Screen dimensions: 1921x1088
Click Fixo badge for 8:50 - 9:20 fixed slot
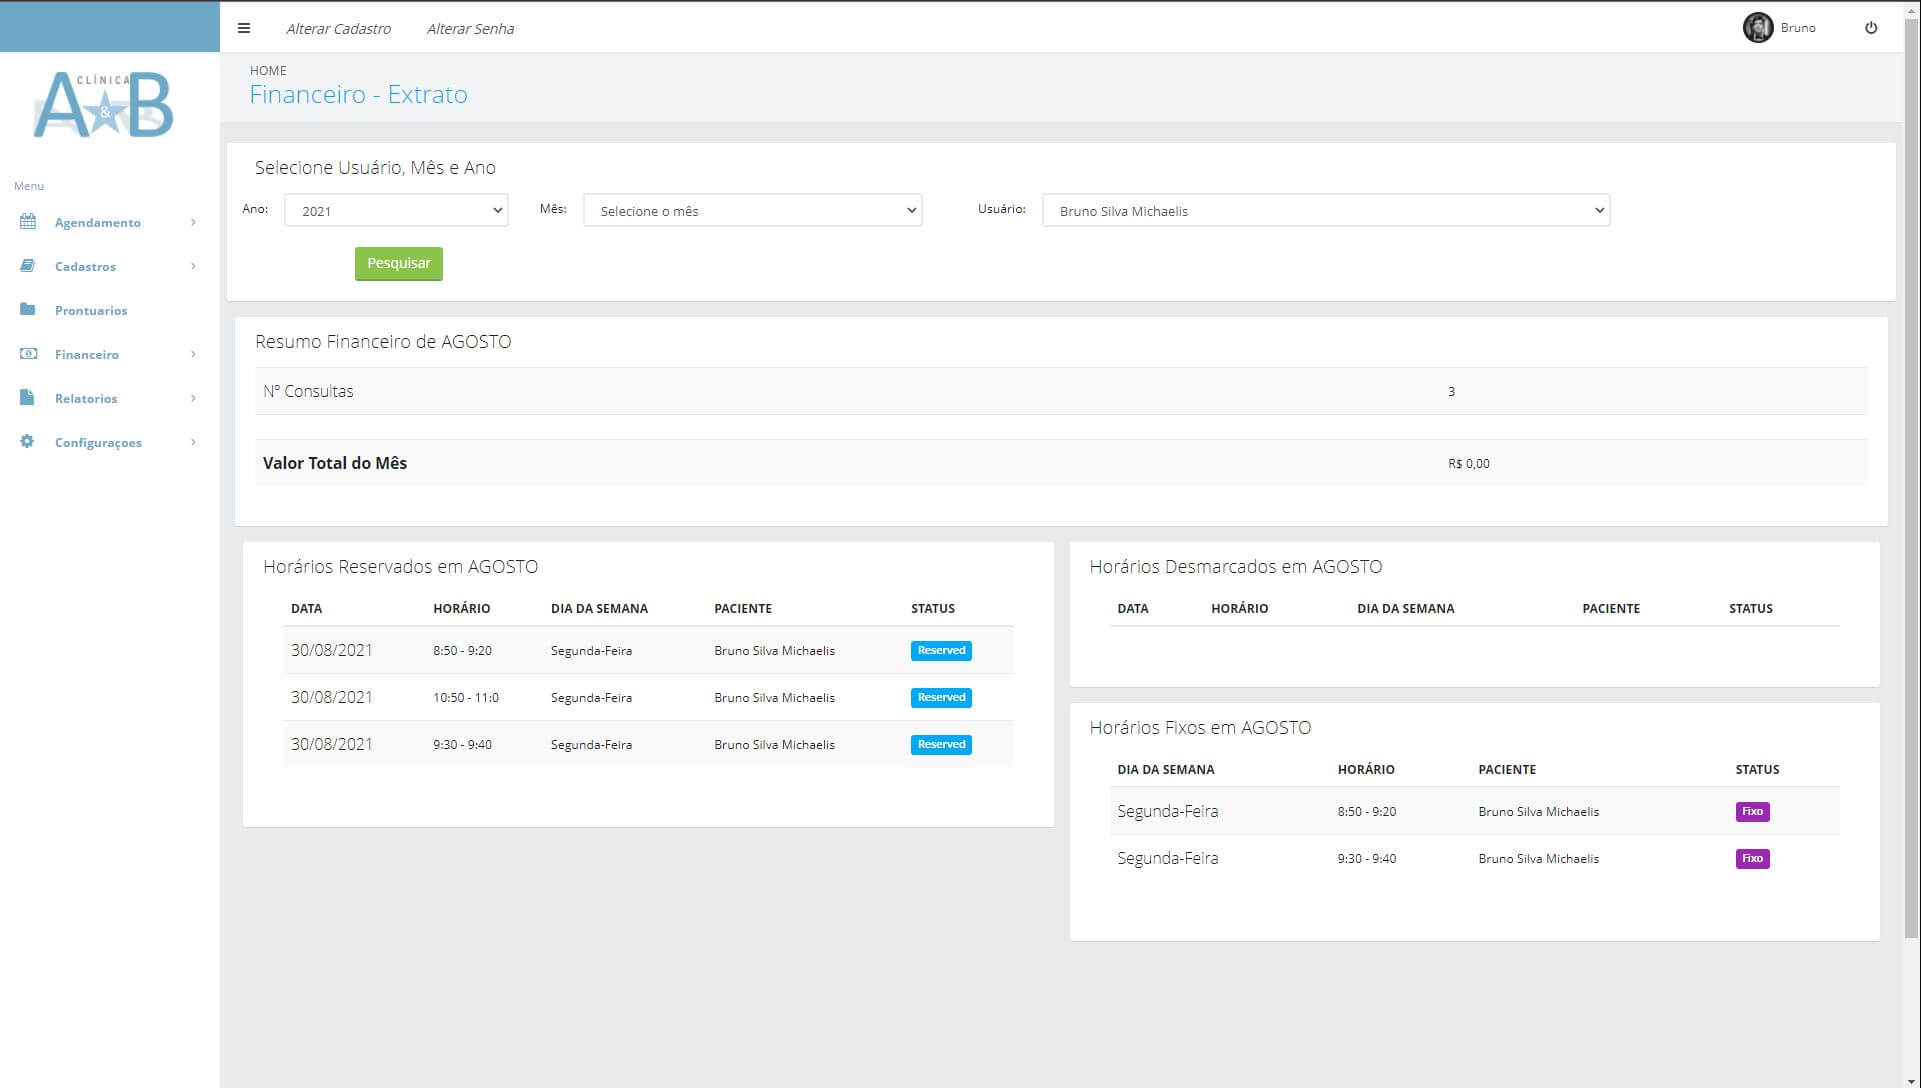click(x=1752, y=811)
